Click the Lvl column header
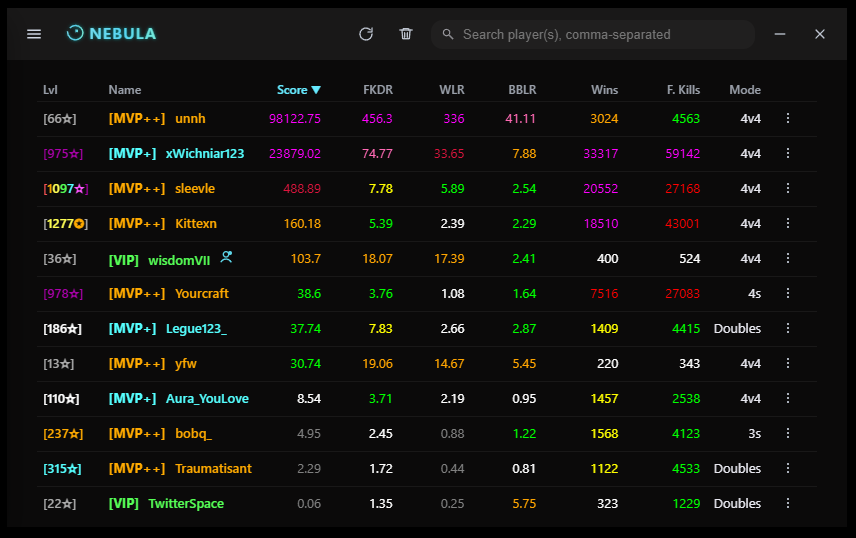 click(x=51, y=90)
